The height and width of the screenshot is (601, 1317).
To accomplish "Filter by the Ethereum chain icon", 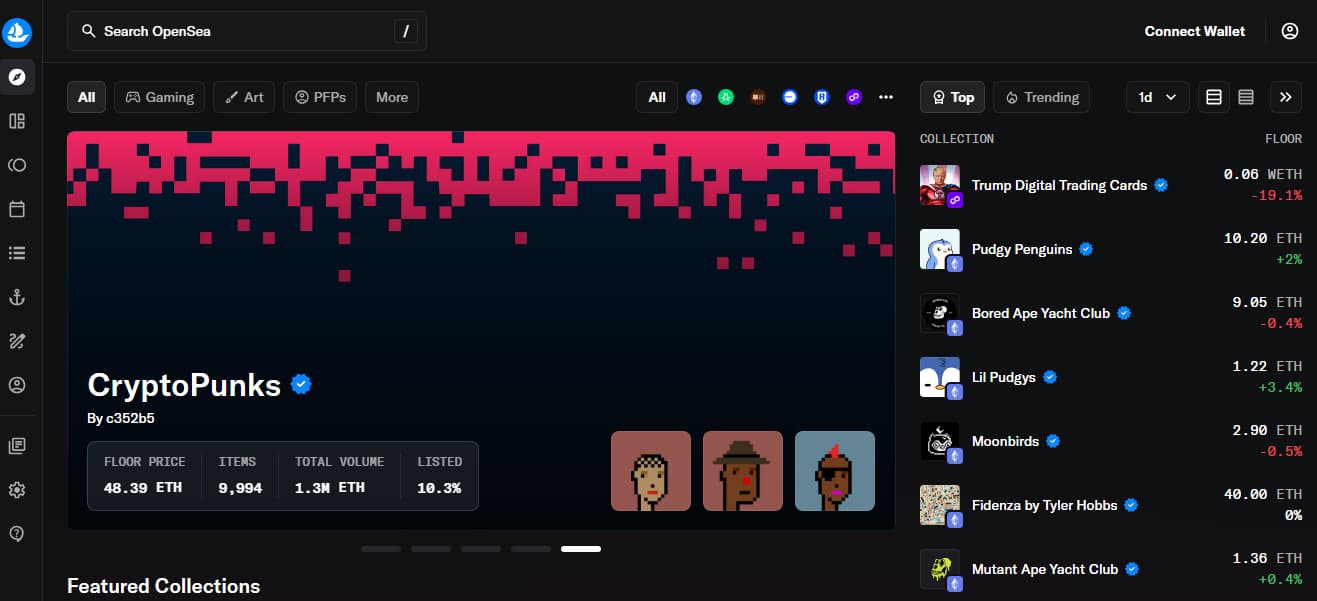I will coord(694,97).
